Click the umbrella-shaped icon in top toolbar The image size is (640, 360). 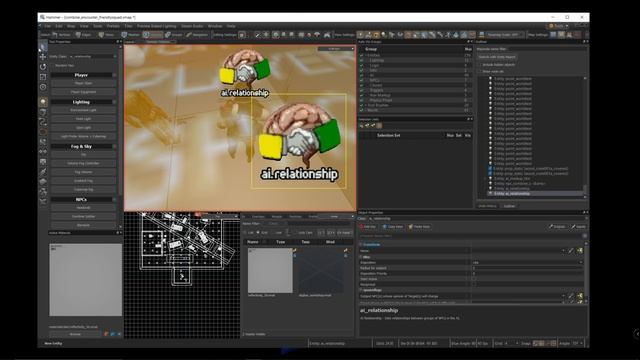(318, 35)
